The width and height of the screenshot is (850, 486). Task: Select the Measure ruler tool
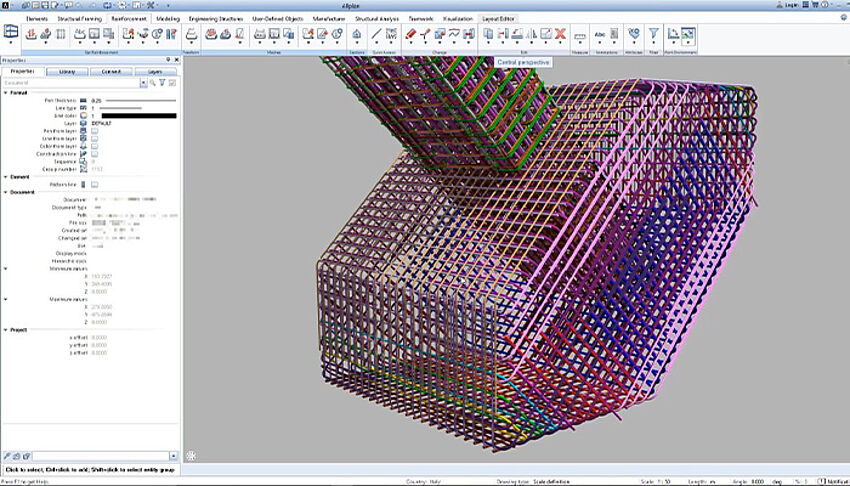(580, 35)
